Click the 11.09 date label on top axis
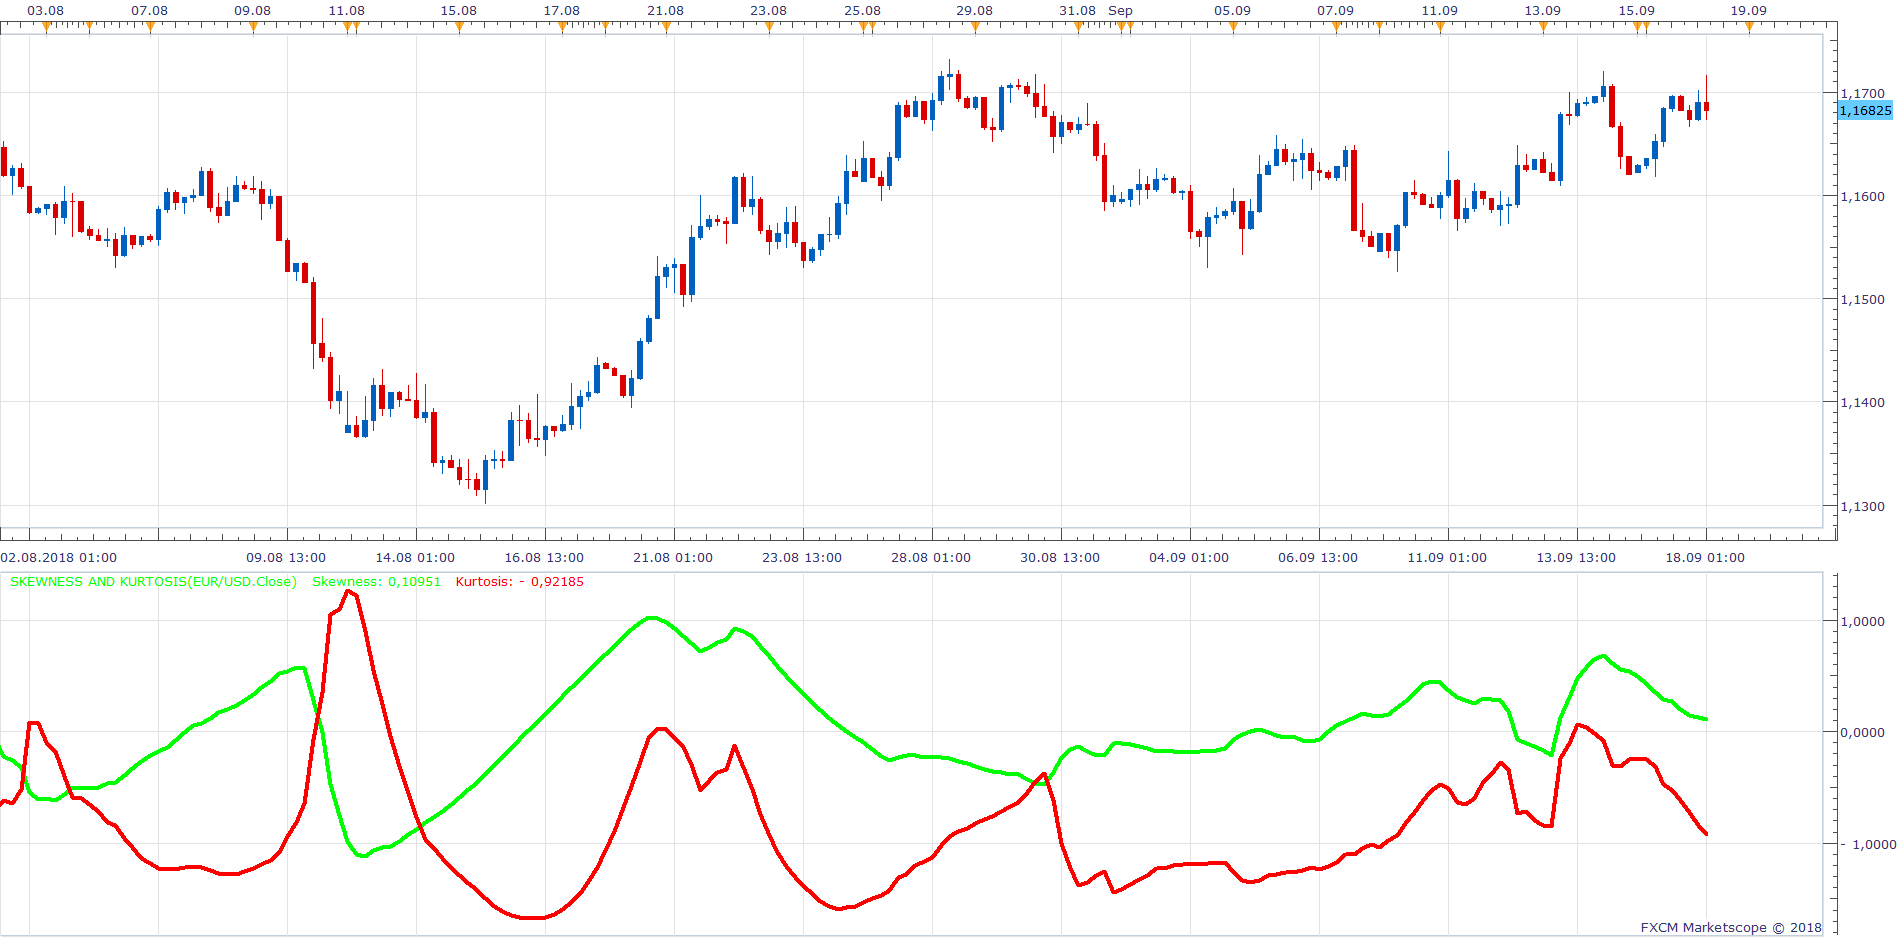1903x937 pixels. 1439,11
